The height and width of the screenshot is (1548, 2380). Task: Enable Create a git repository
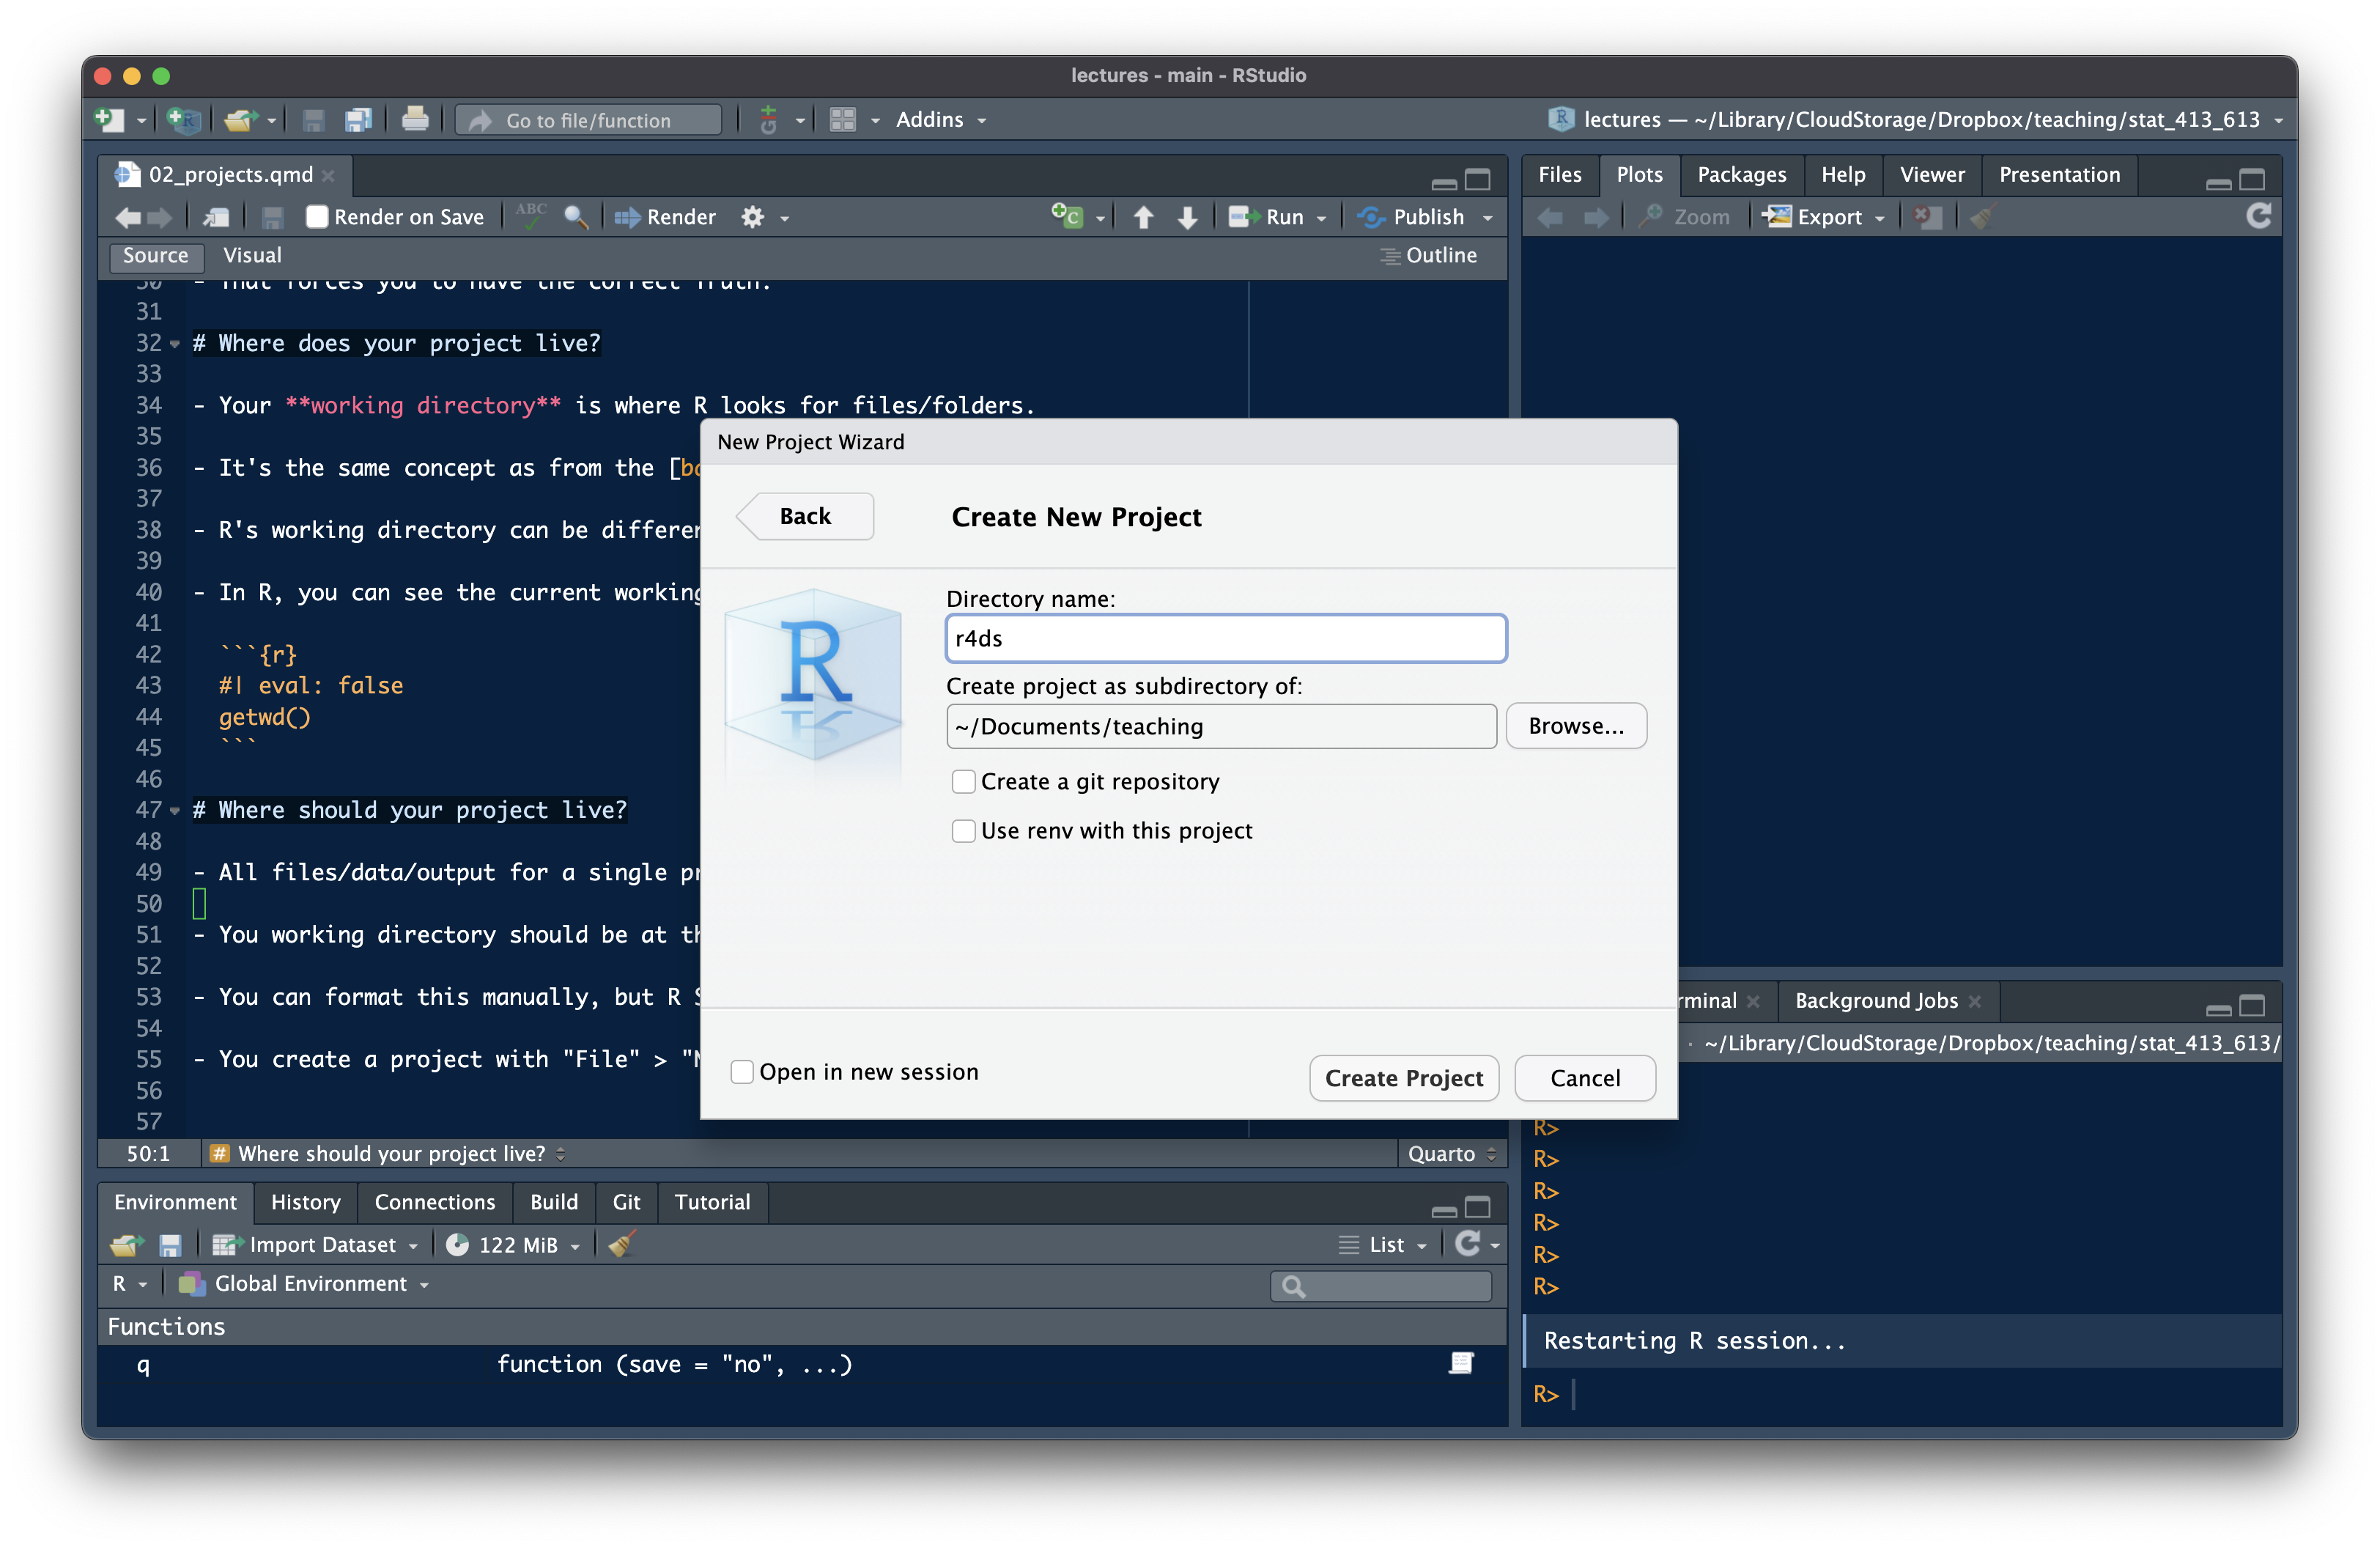963,782
